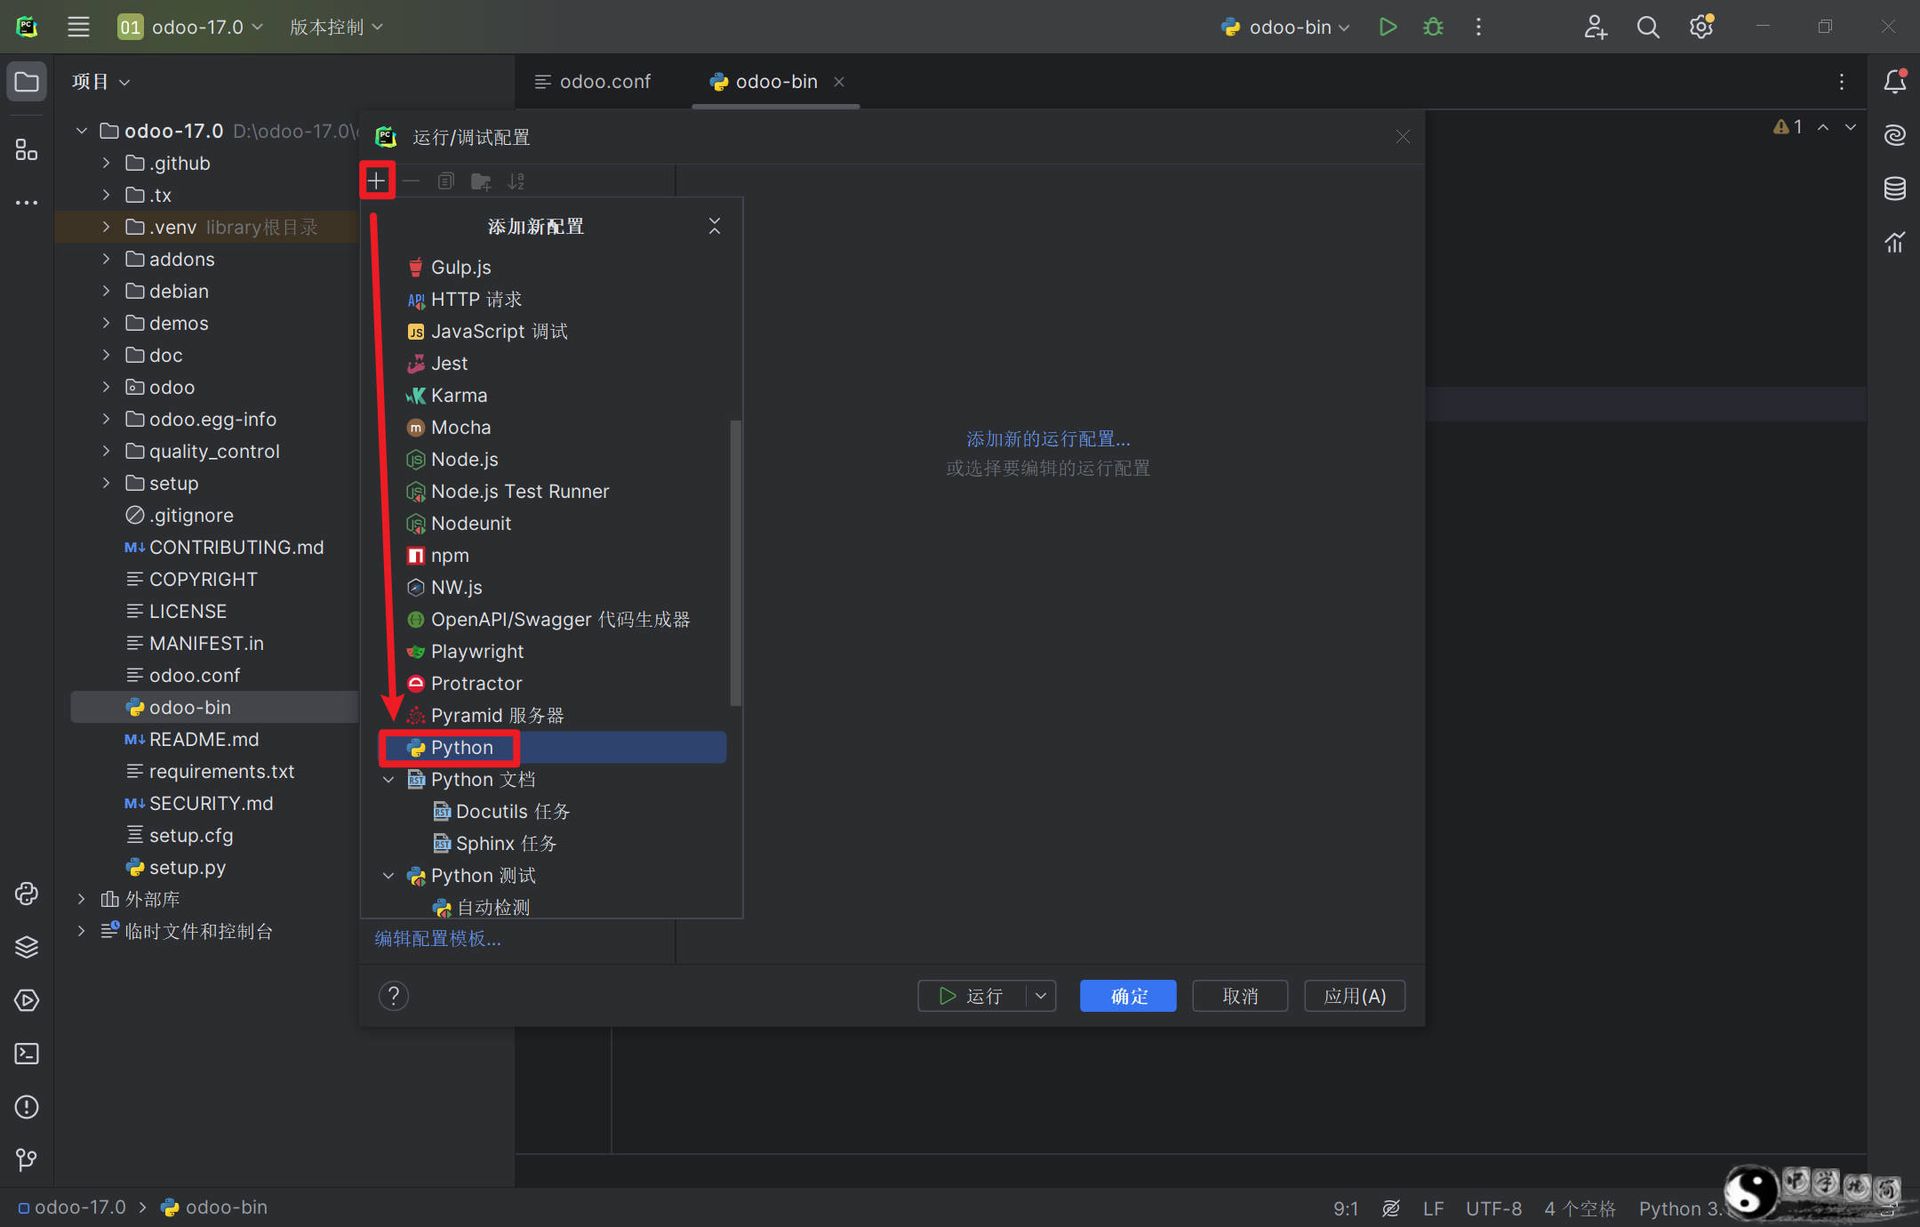Click the configuration list scrollbar
The image size is (1920, 1227).
(736, 563)
